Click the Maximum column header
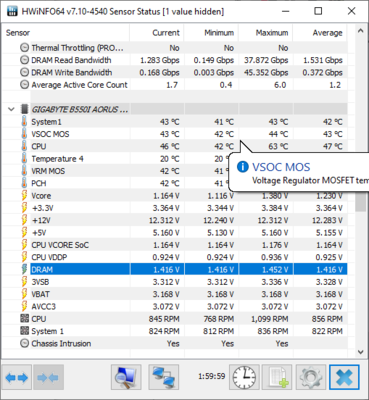The image size is (369, 400). pyautogui.click(x=266, y=33)
